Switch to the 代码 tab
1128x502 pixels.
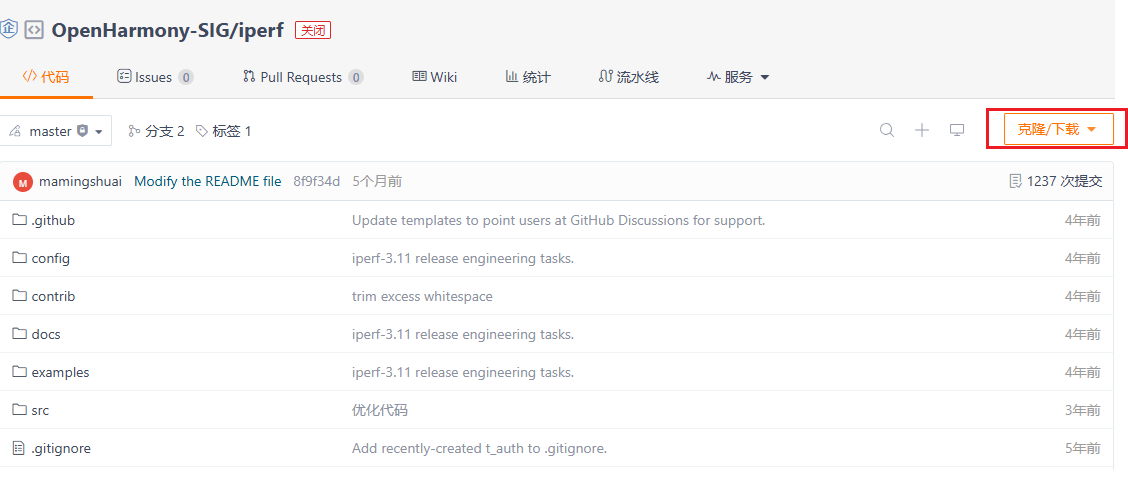tap(45, 77)
